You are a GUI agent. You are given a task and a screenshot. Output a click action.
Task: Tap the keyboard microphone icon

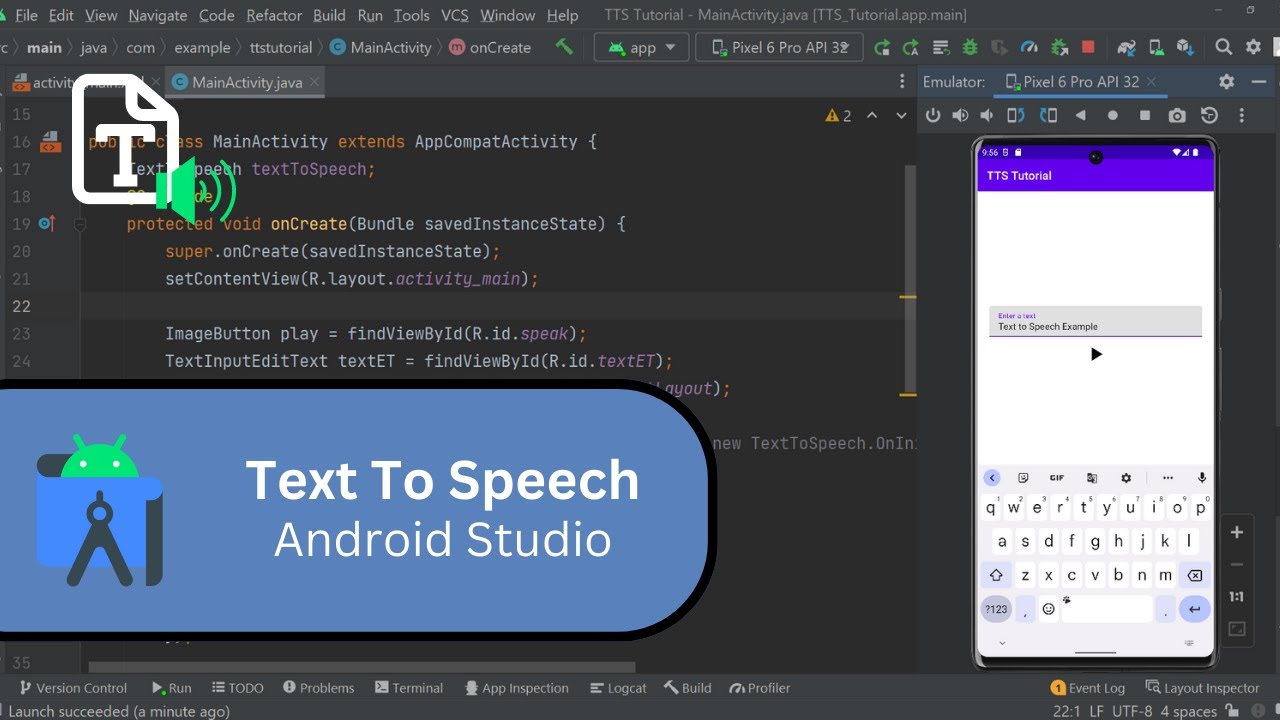pos(1202,478)
